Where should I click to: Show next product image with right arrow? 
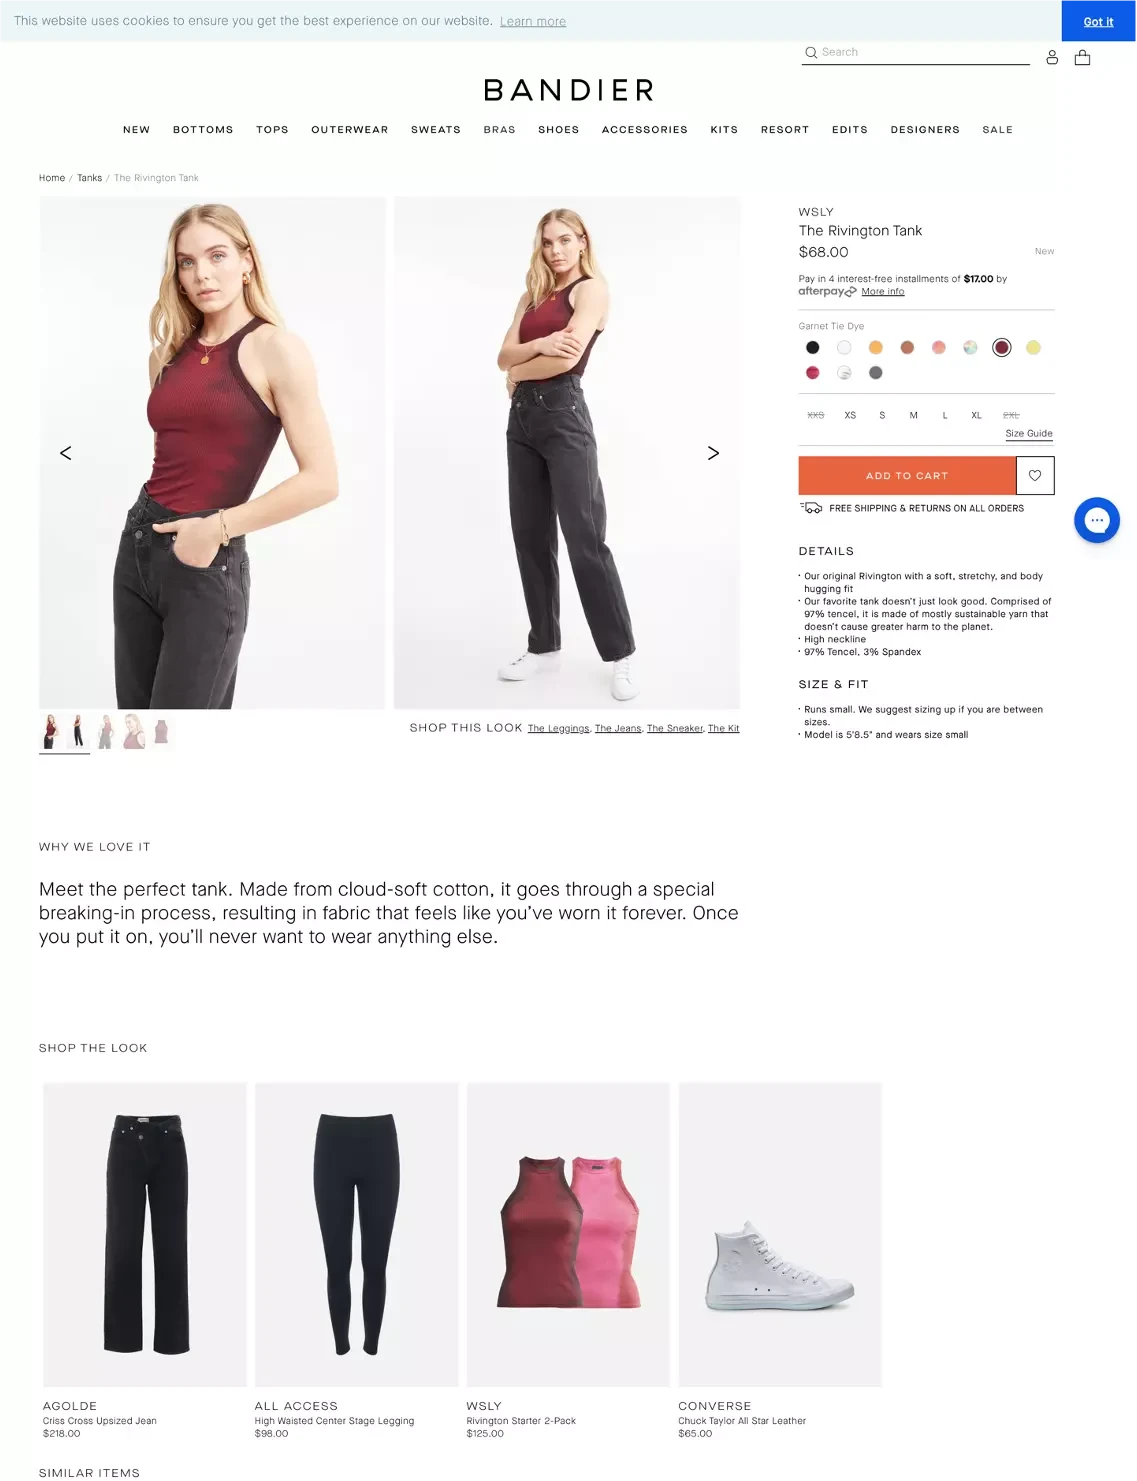[713, 453]
